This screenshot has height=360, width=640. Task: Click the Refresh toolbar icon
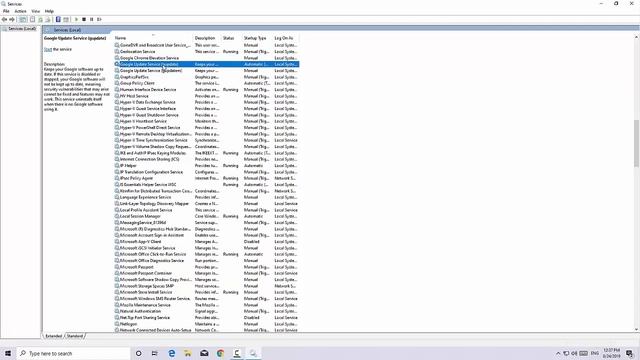(x=40, y=19)
